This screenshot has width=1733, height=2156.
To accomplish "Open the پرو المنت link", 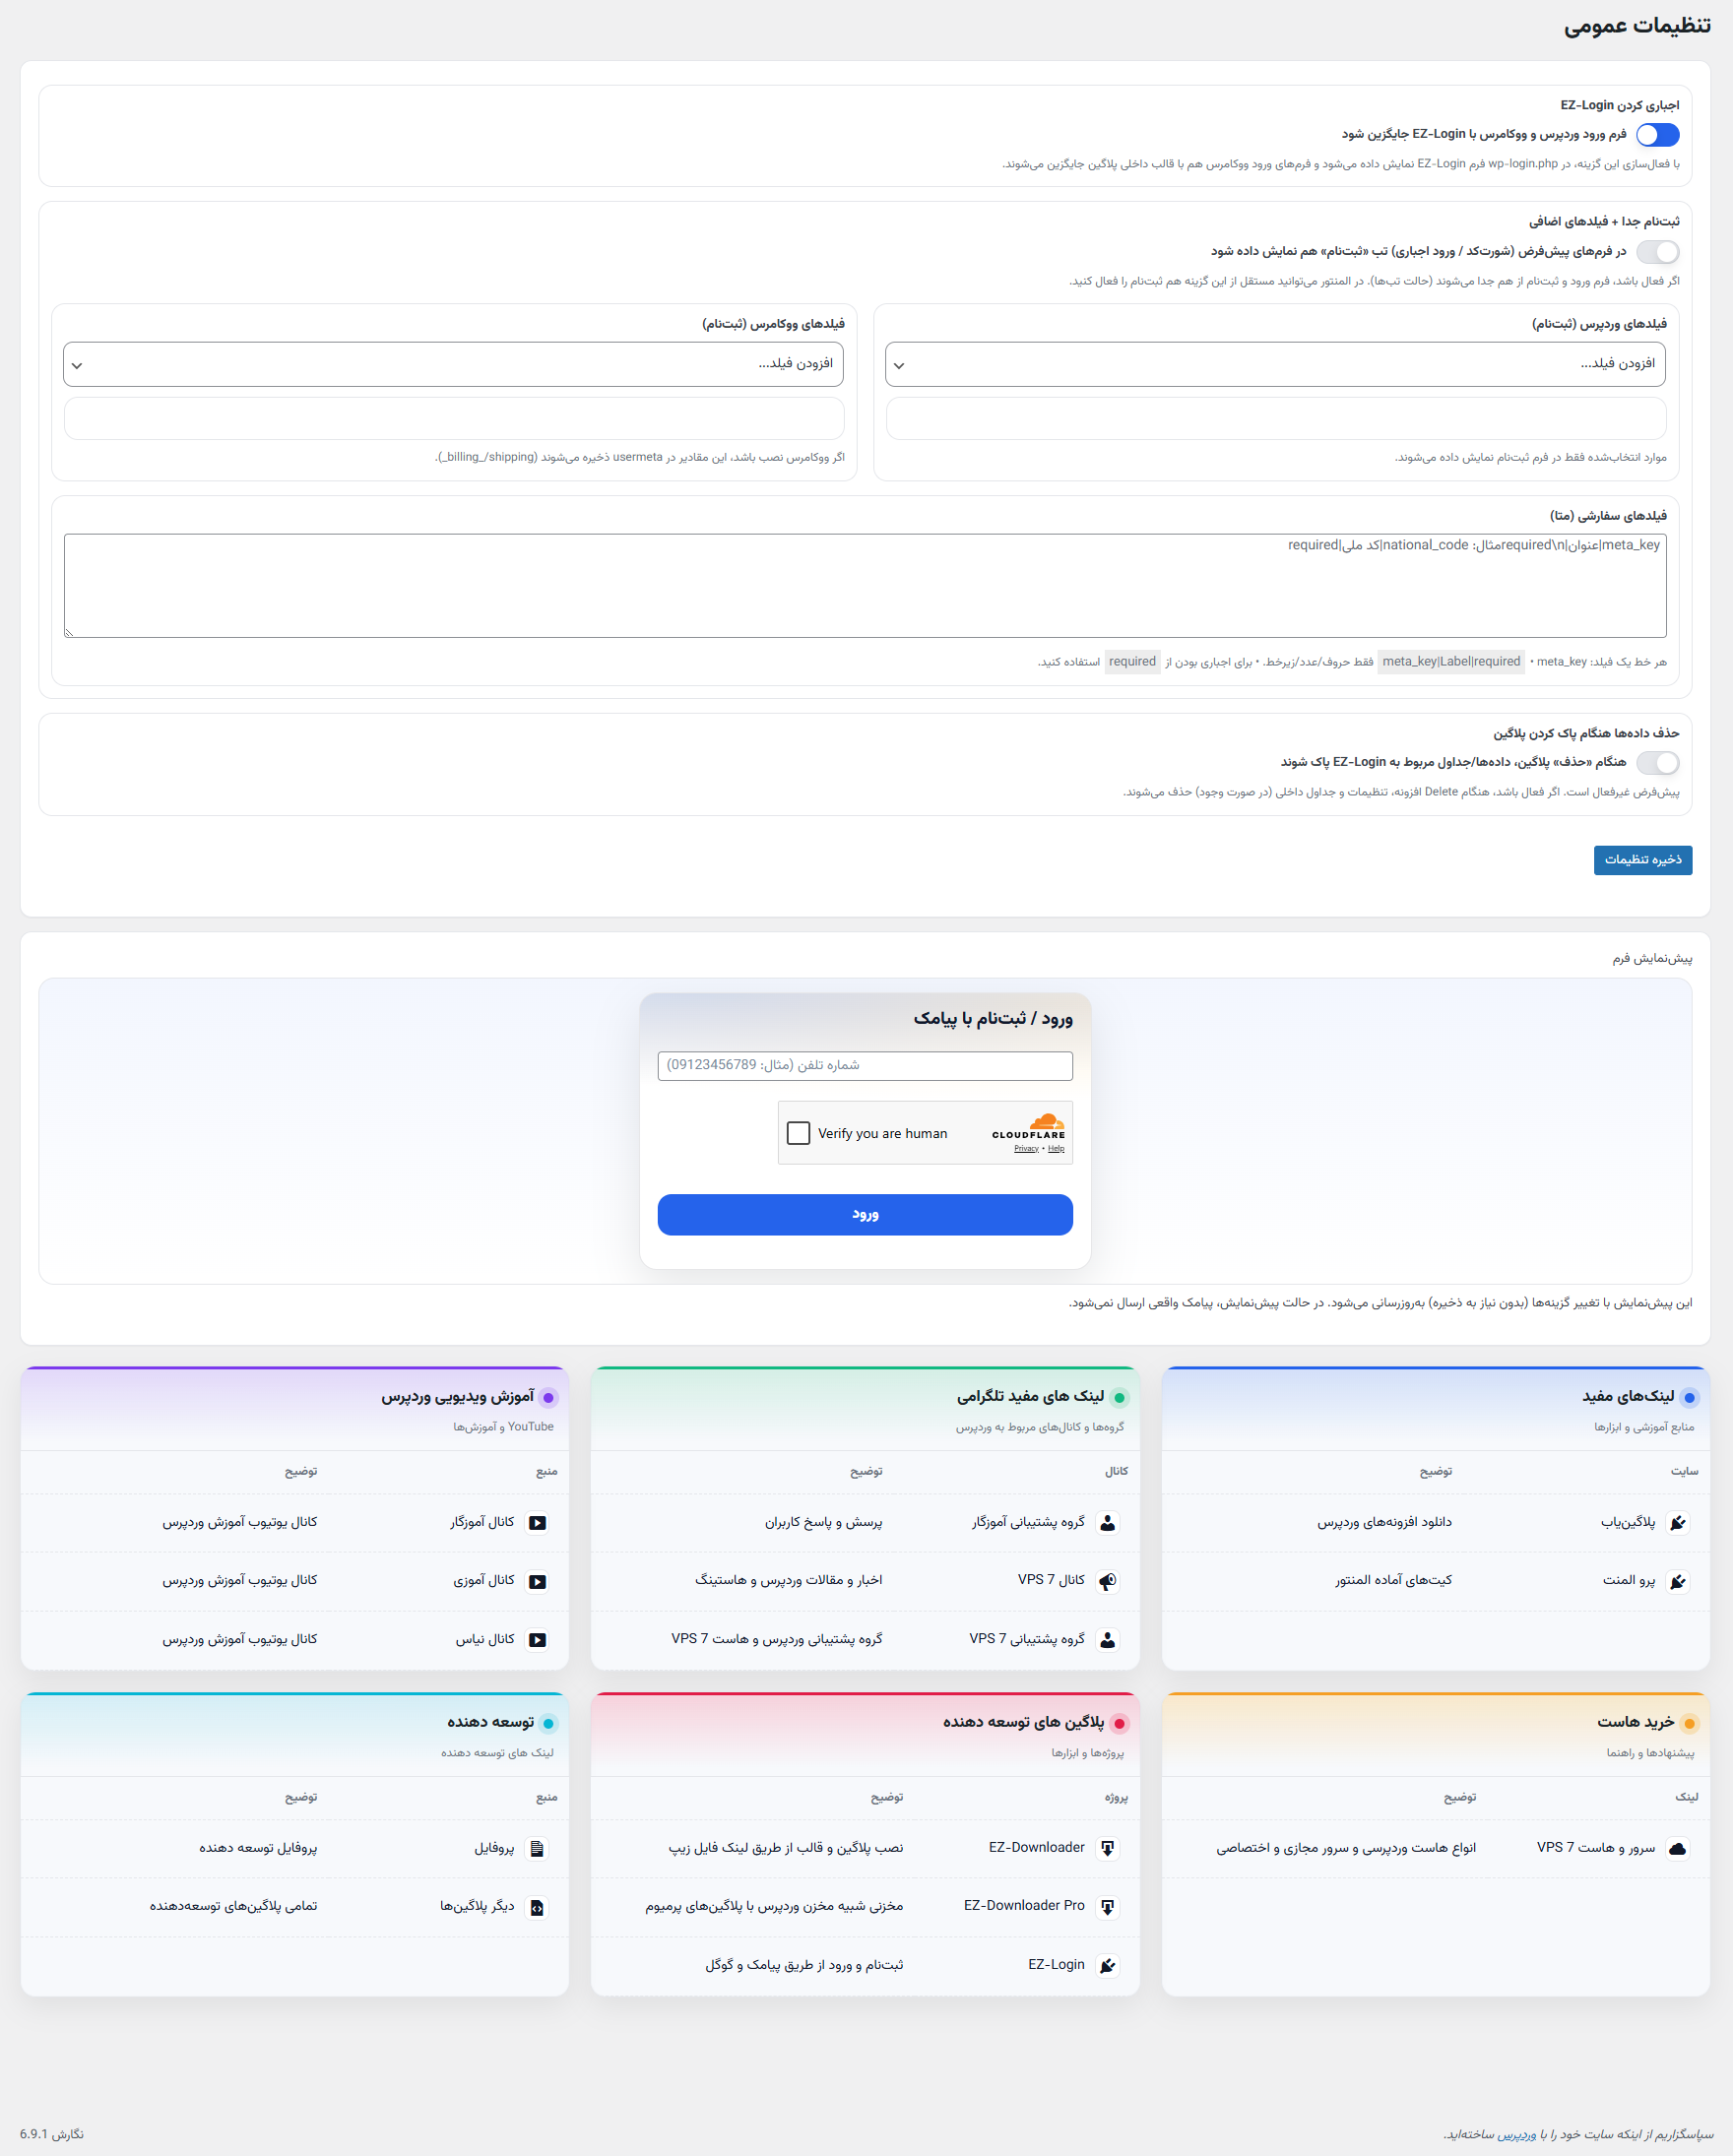I will pyautogui.click(x=1629, y=1581).
